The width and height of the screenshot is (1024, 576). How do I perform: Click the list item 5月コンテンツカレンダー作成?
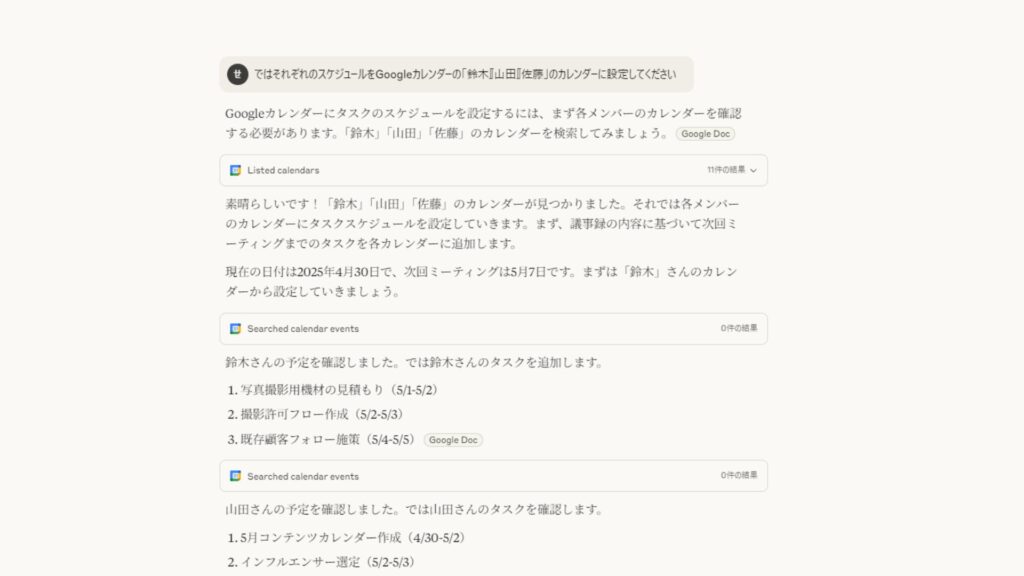pos(346,537)
